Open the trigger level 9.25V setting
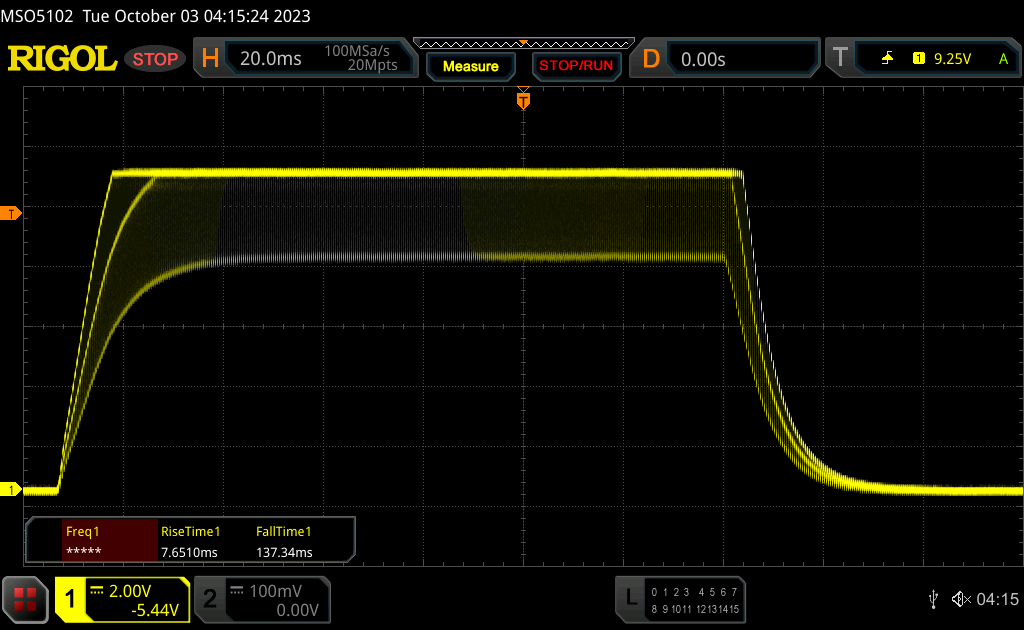The image size is (1024, 630). [x=952, y=59]
